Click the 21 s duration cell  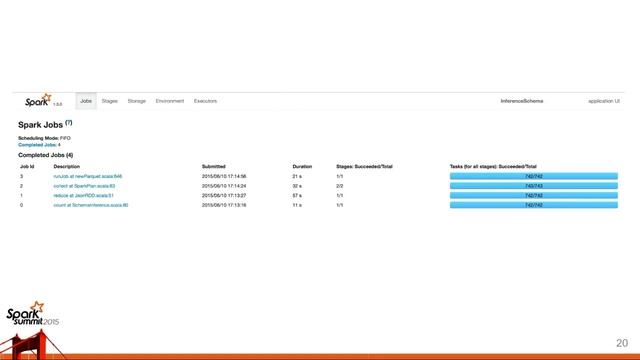click(297, 176)
